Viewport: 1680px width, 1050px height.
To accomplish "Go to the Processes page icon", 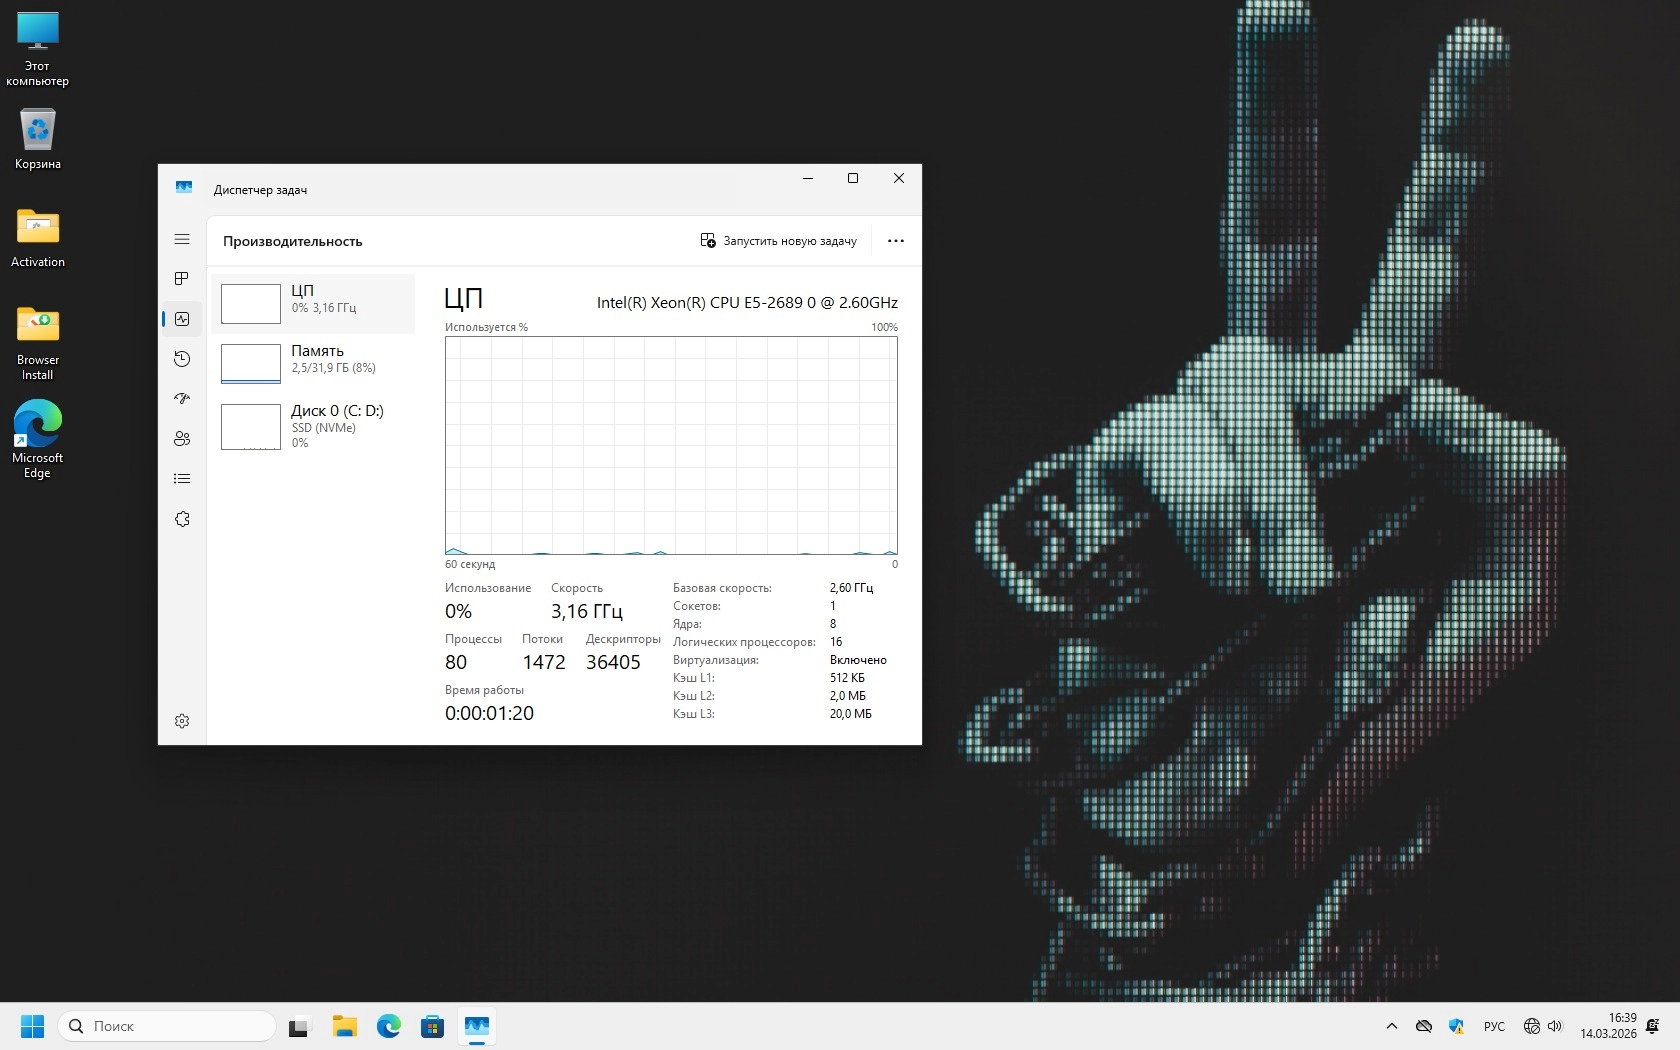I will pyautogui.click(x=182, y=279).
